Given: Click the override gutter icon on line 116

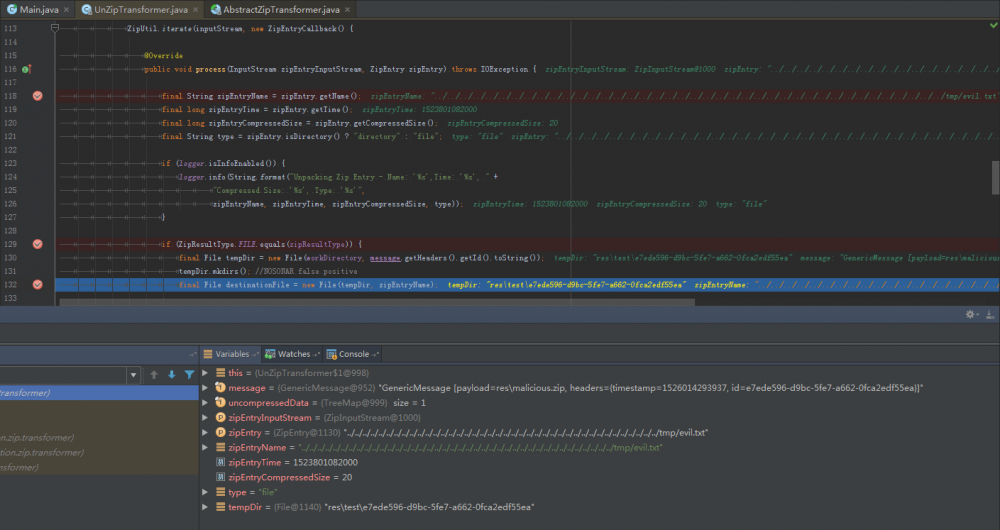Looking at the screenshot, I should (x=27, y=69).
